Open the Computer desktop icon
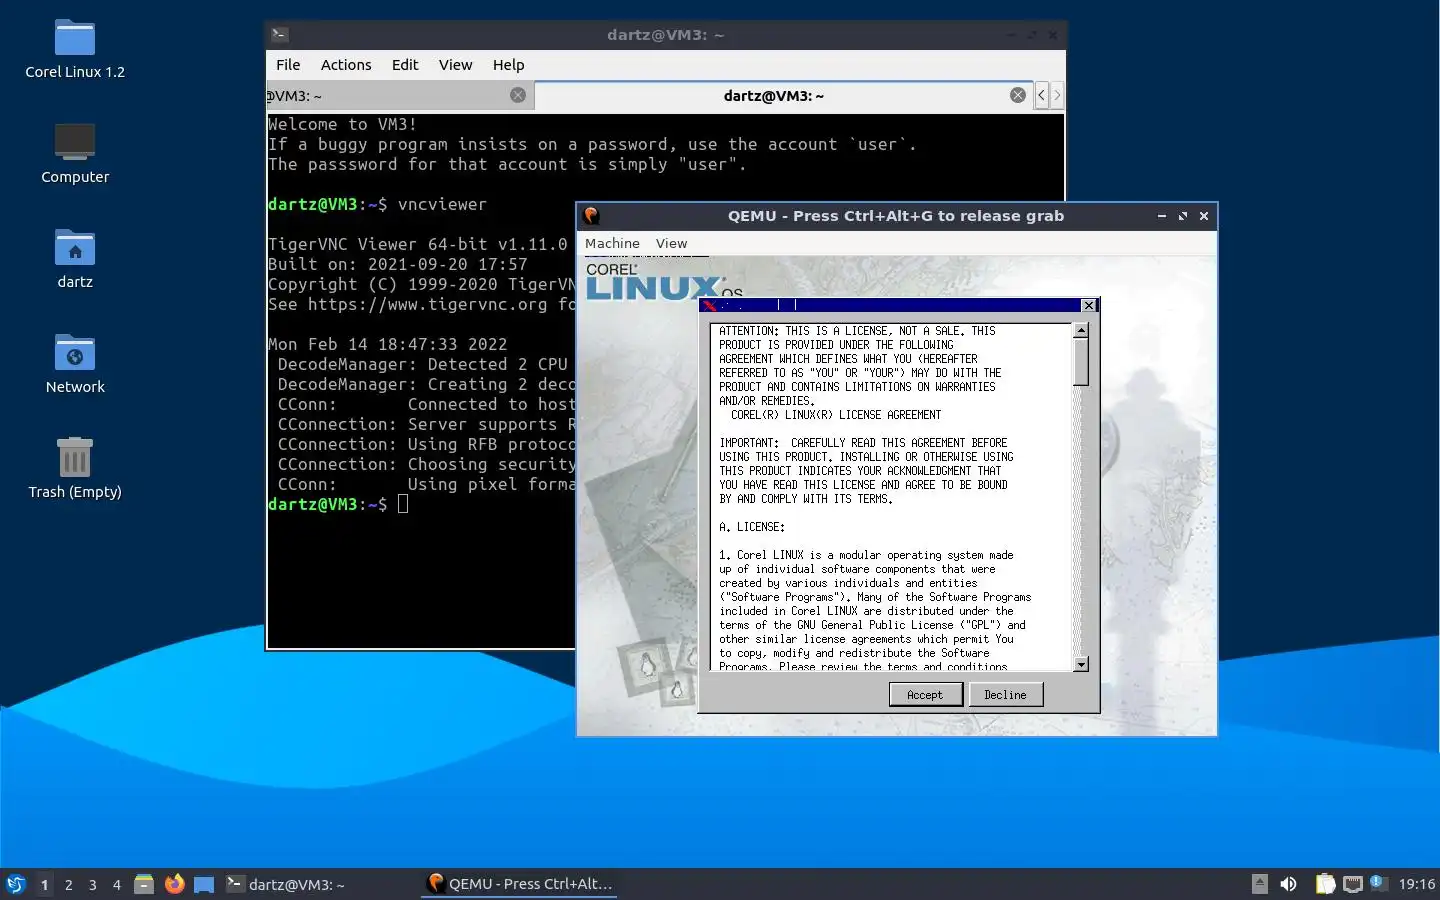The height and width of the screenshot is (900, 1440). point(75,154)
